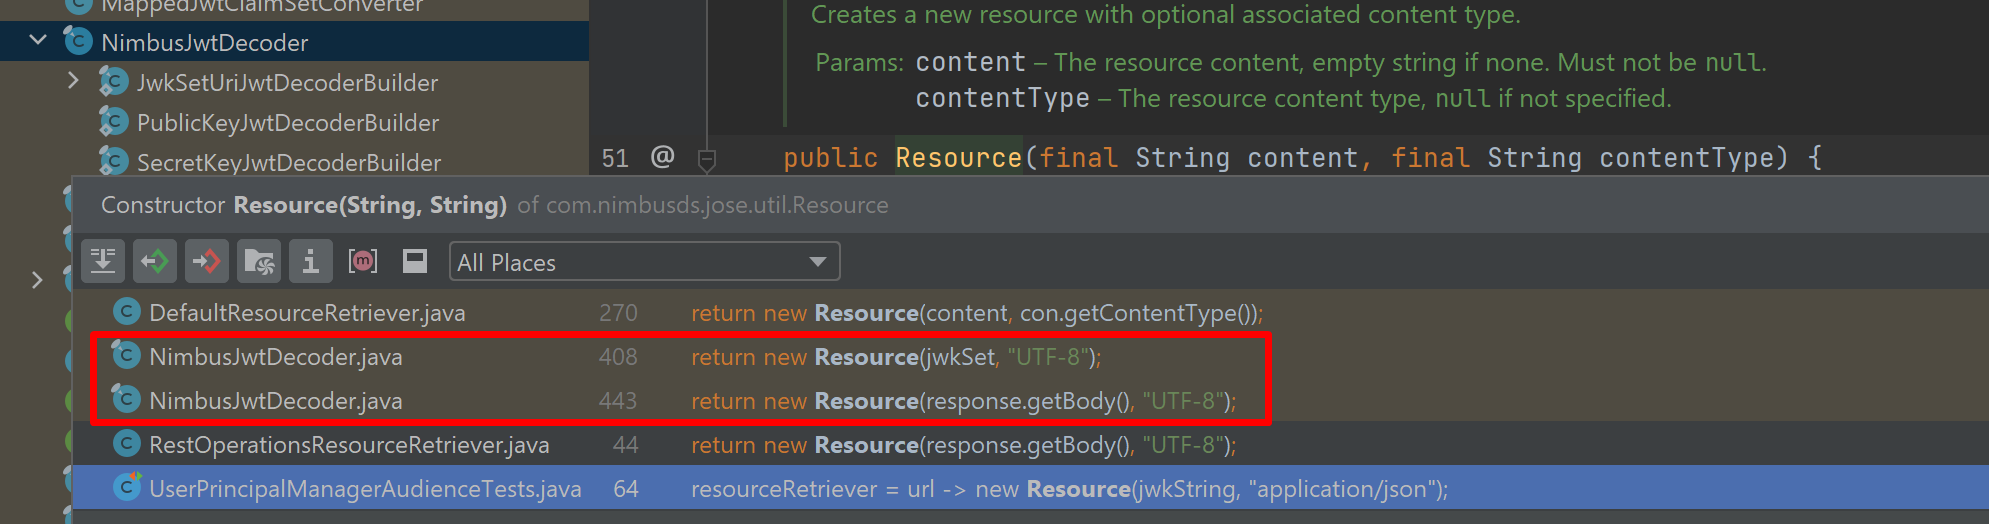Image resolution: width=1989 pixels, height=524 pixels.
Task: Click 'Params:' label in the doc comment
Action: pos(860,62)
